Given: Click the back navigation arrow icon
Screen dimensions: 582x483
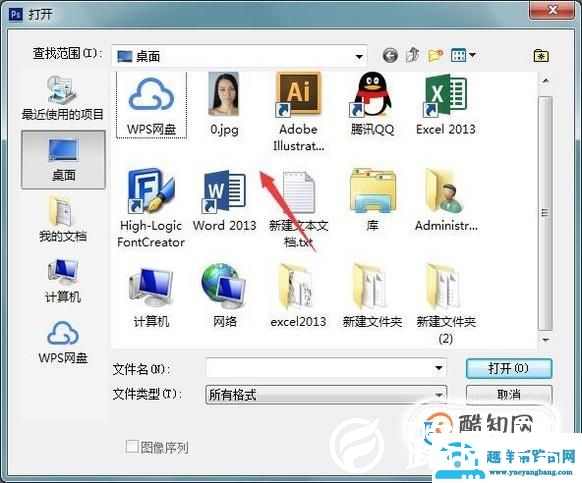Looking at the screenshot, I should tap(390, 56).
